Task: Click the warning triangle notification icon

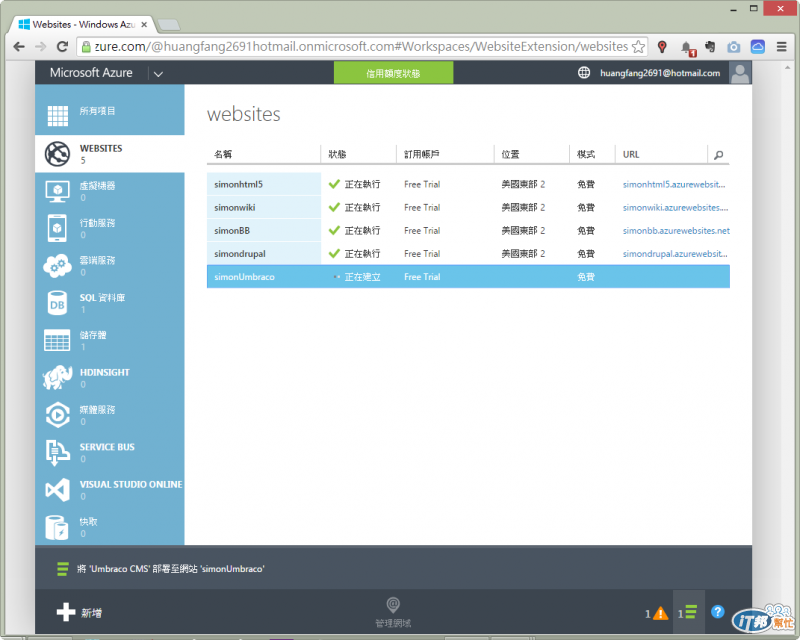Action: point(660,613)
